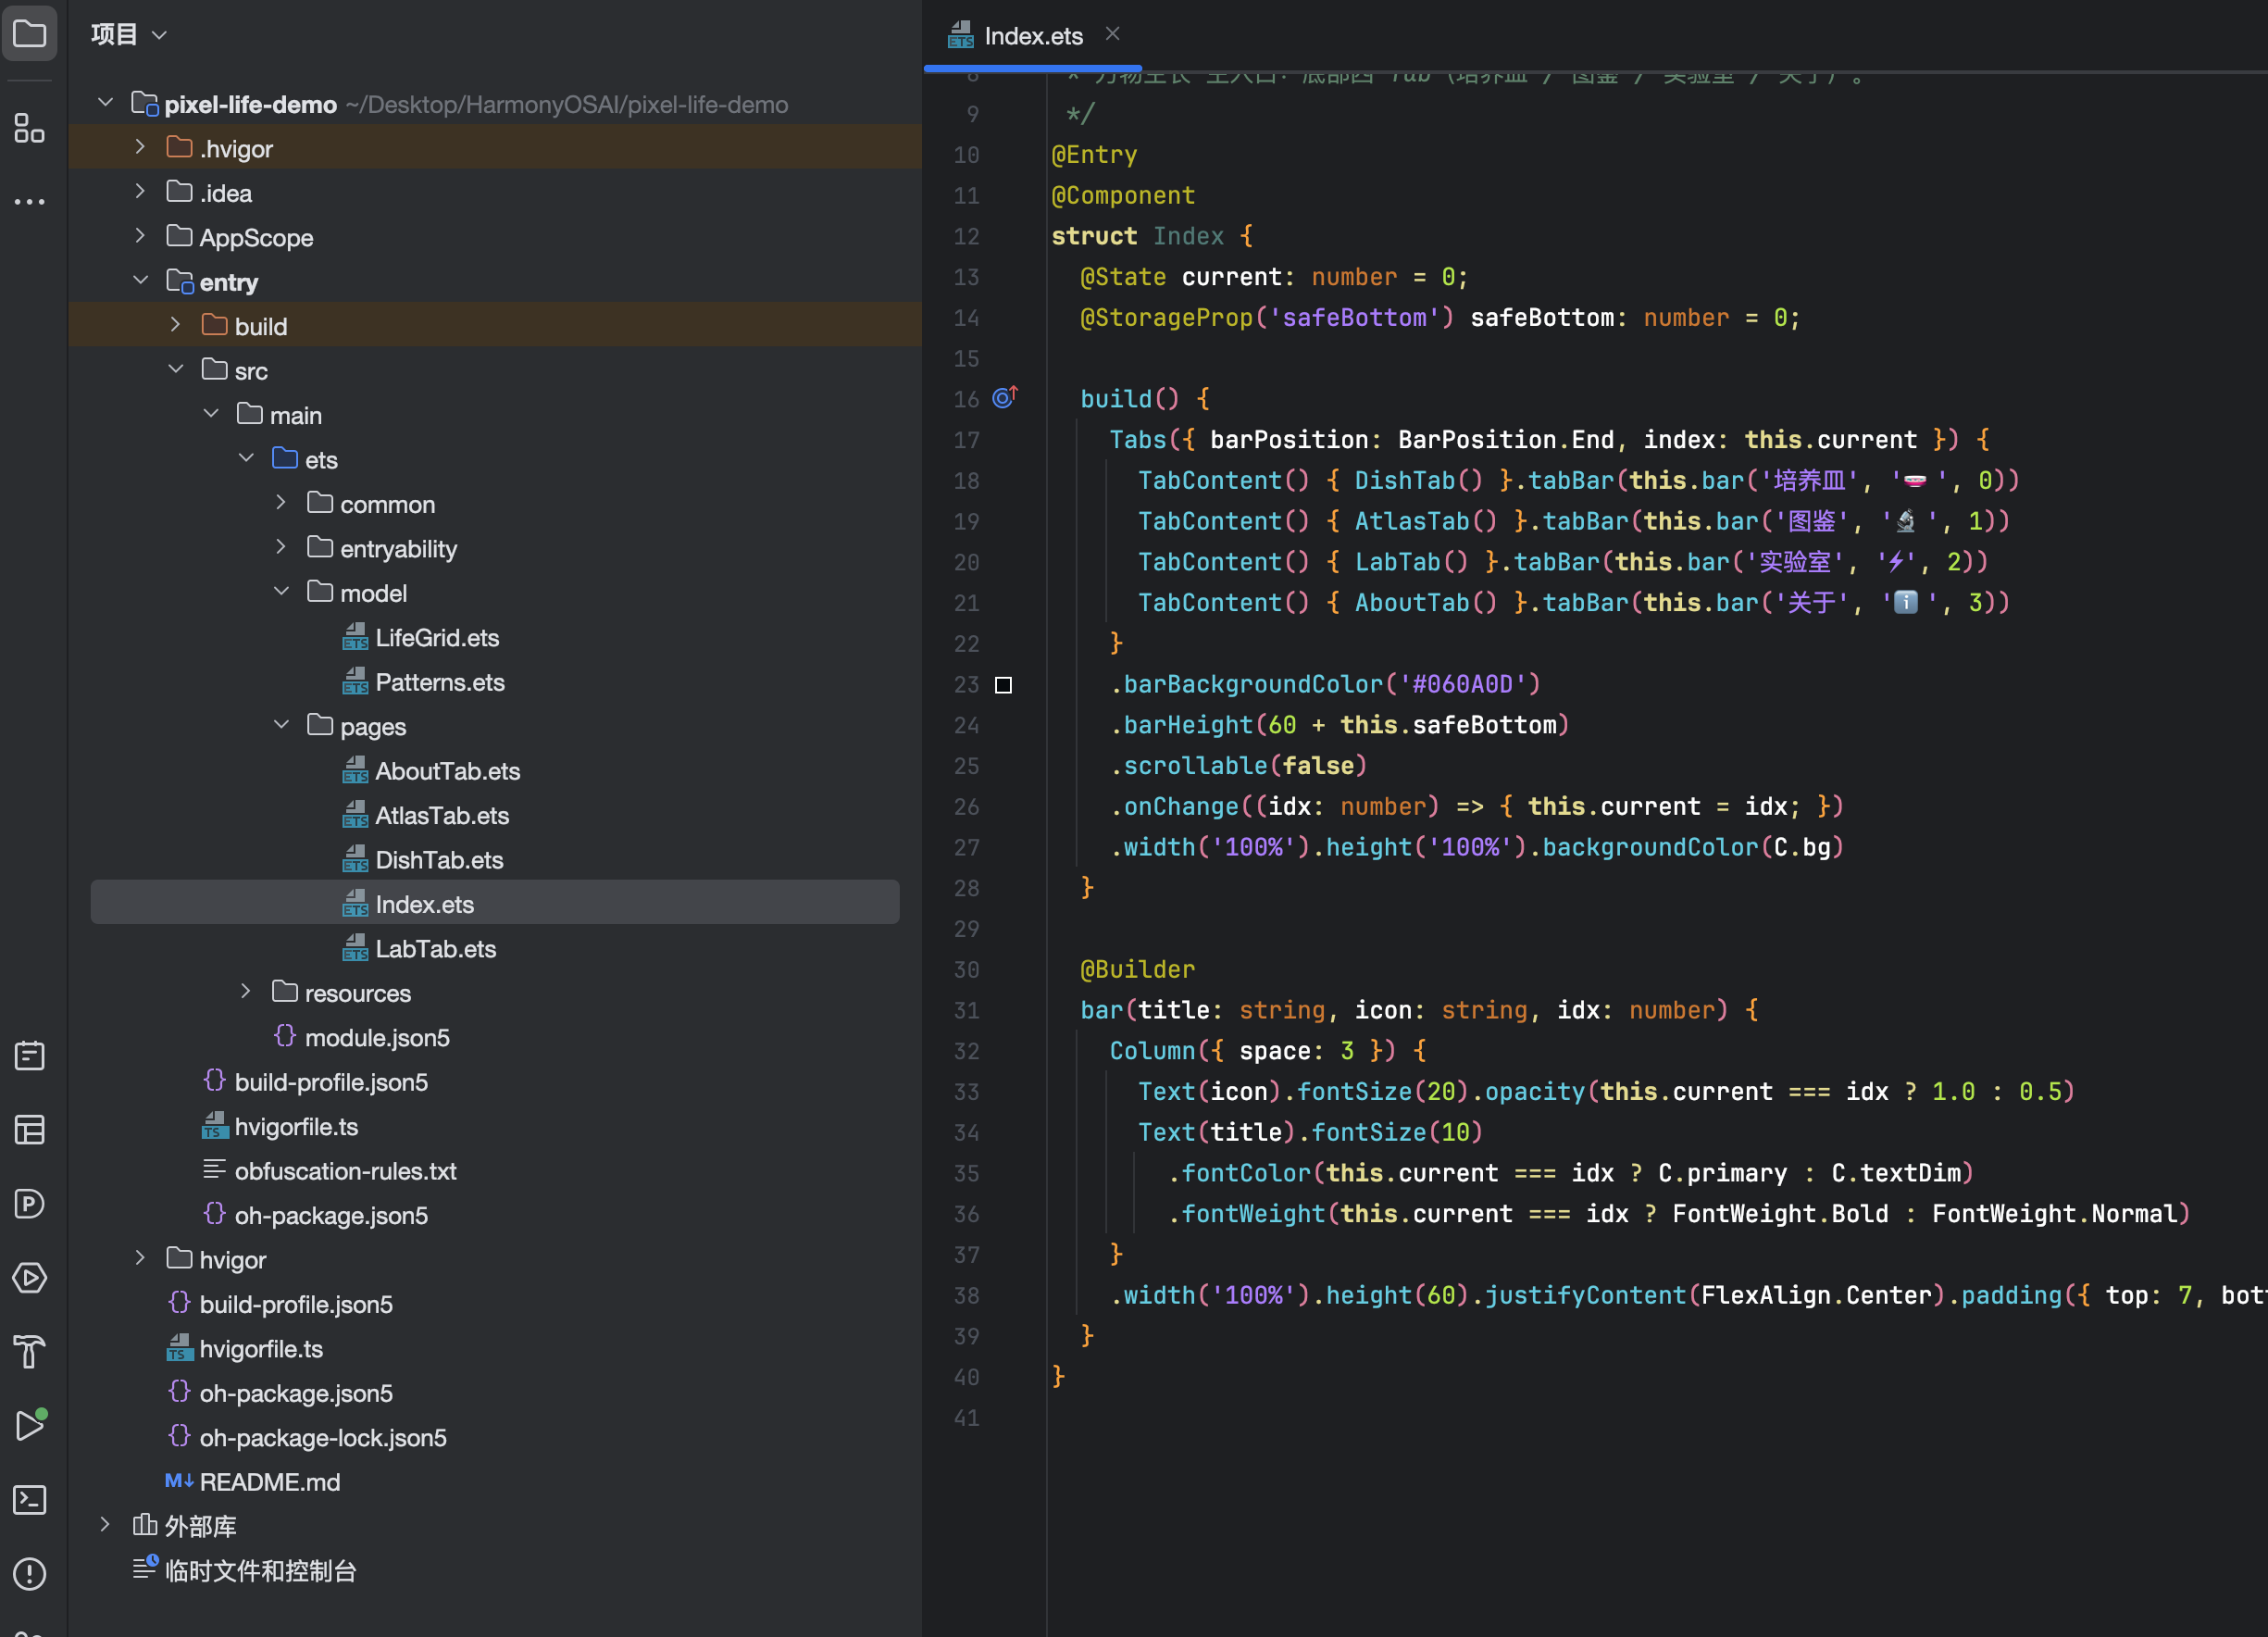Open the Build hammer tool icon
The image size is (2268, 1637).
click(x=29, y=1351)
